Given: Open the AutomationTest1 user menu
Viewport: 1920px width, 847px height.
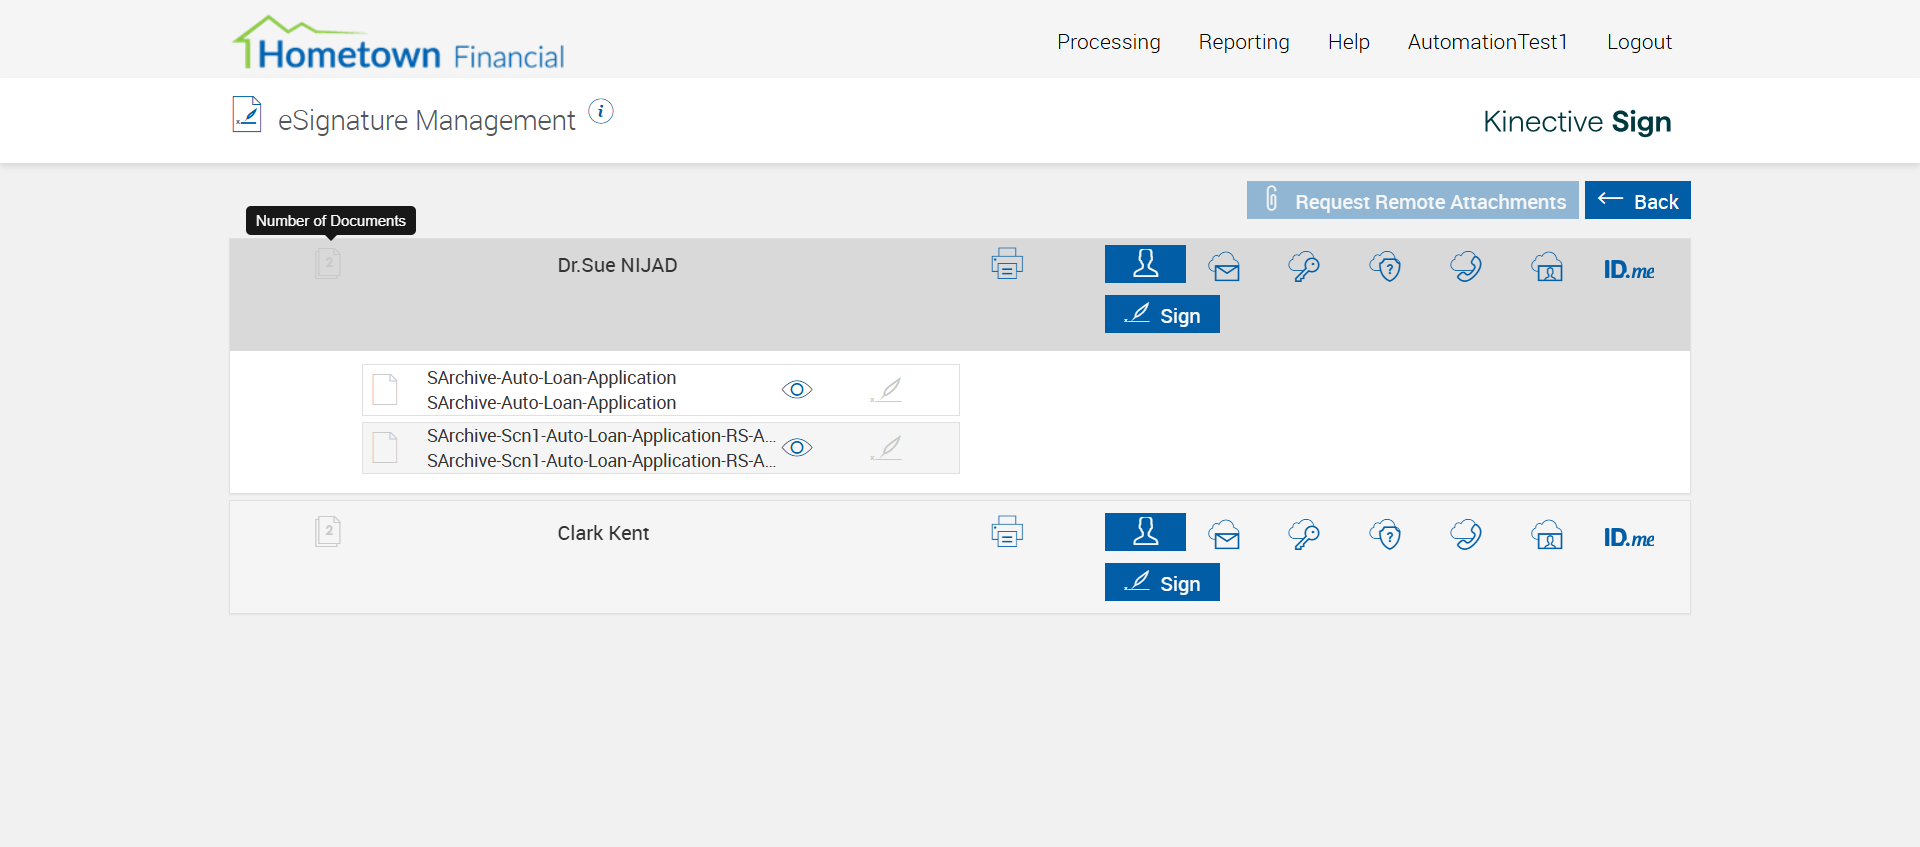Looking at the screenshot, I should point(1487,42).
